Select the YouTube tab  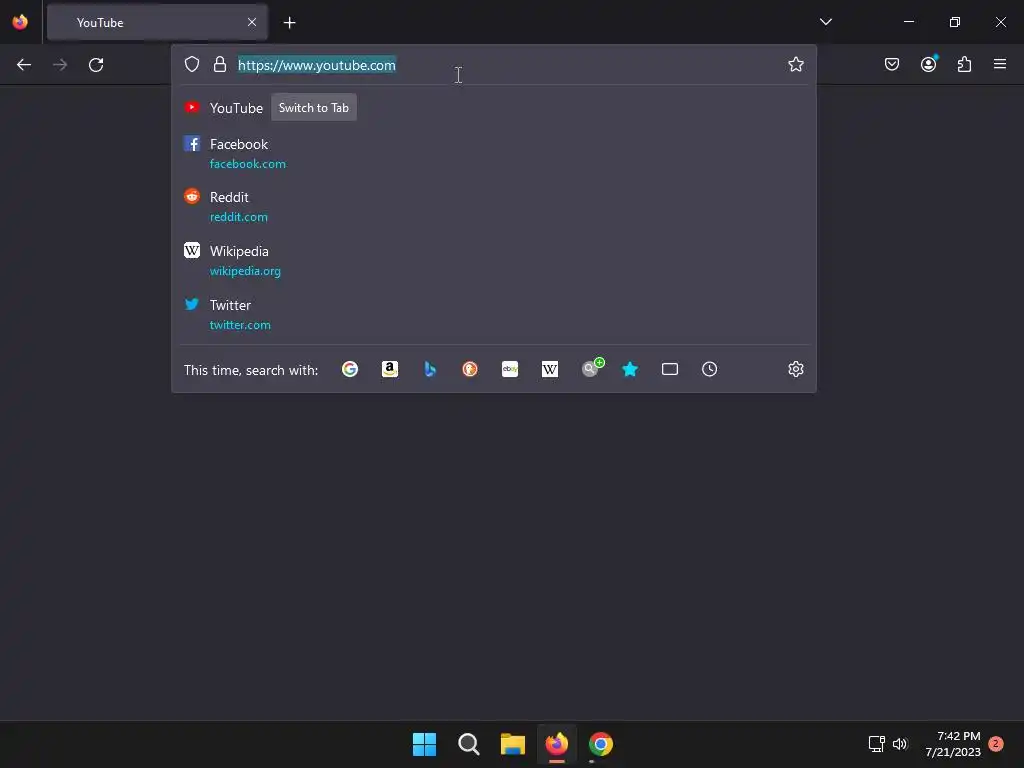(x=157, y=22)
